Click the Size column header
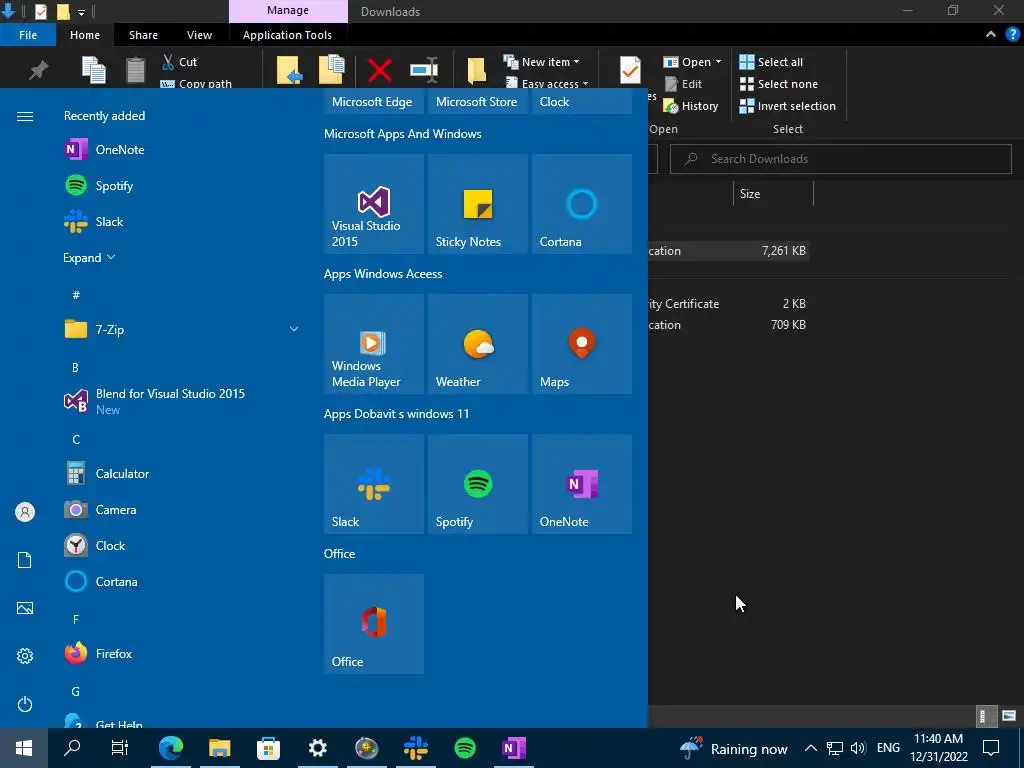 click(x=773, y=193)
